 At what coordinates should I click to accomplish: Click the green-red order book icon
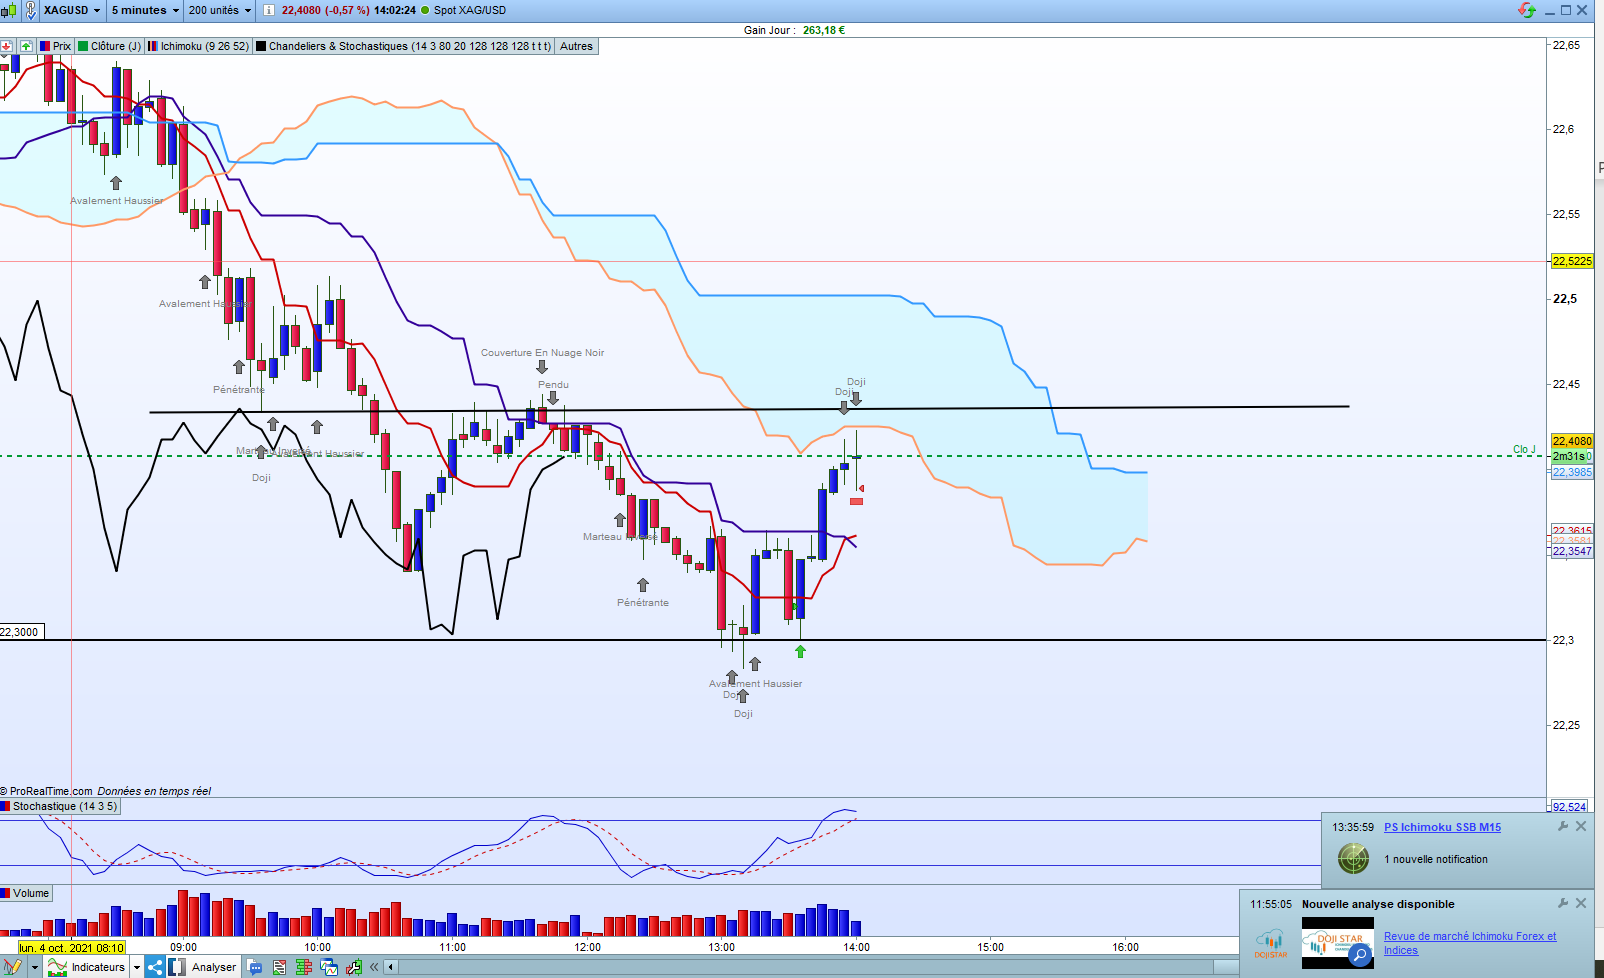coord(304,967)
